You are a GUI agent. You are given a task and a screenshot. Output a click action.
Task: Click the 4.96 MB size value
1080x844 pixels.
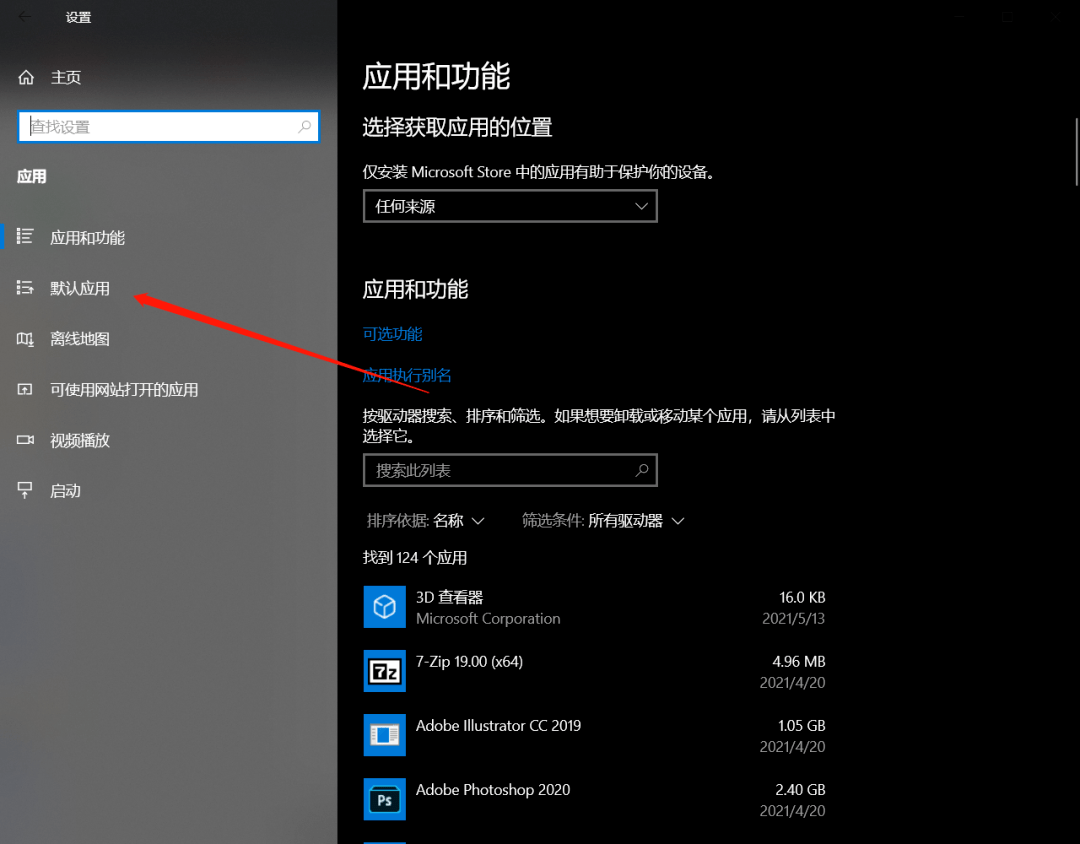[799, 661]
